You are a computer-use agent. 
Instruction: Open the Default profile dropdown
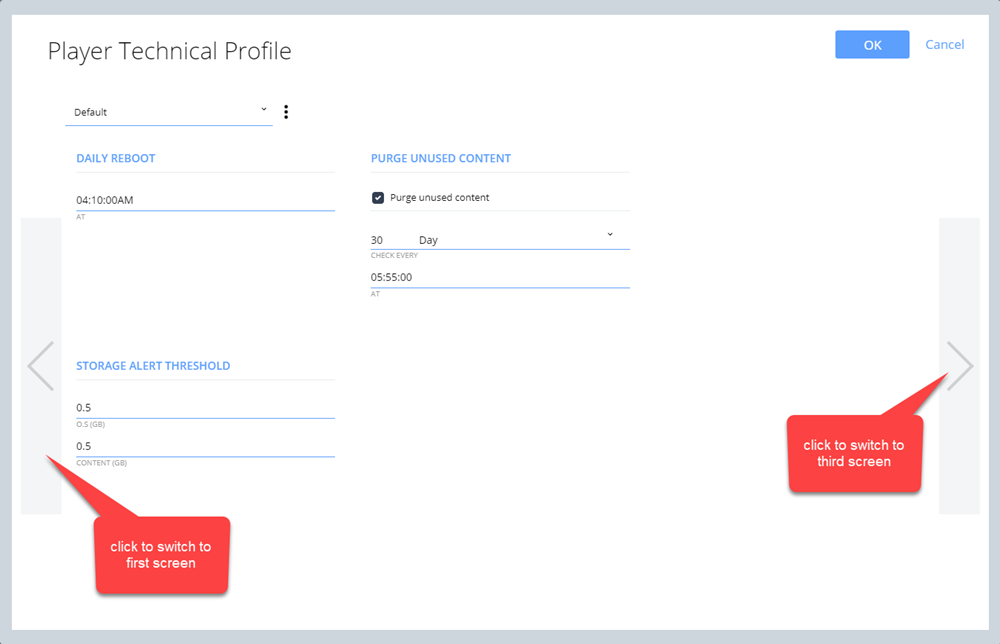[169, 112]
